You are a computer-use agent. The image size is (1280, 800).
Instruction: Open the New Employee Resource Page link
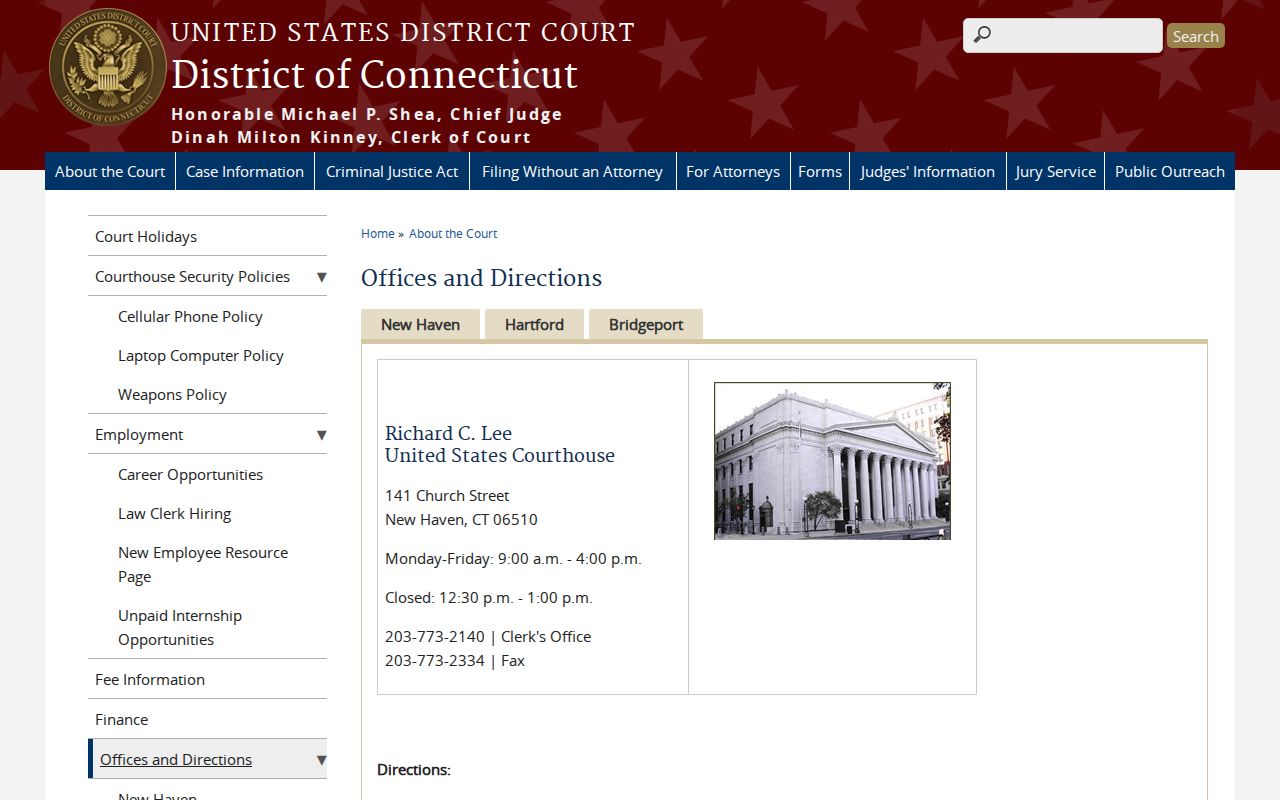coord(203,564)
